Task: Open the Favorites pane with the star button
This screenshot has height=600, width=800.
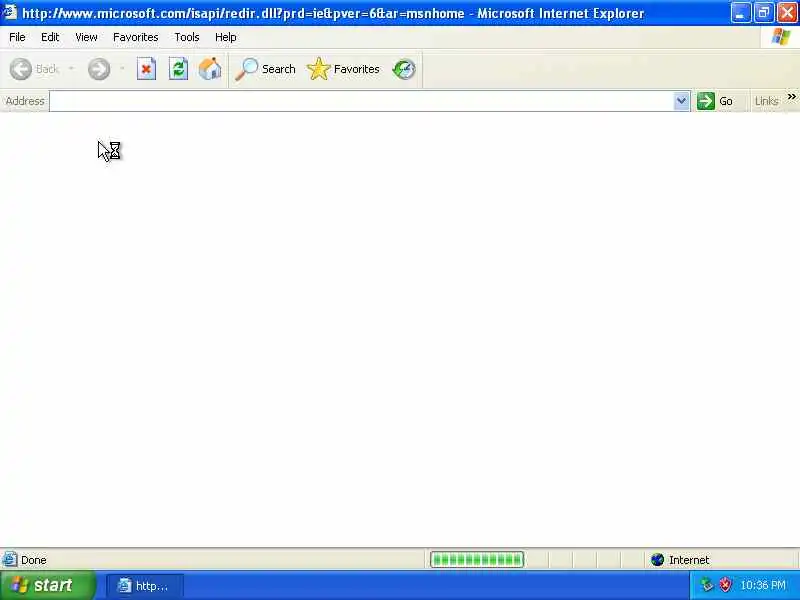Action: (343, 69)
